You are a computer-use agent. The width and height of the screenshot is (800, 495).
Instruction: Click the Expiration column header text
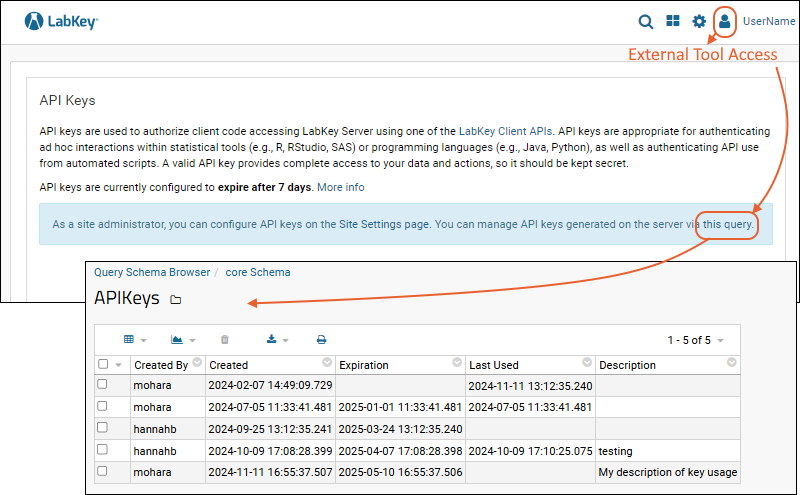pyautogui.click(x=364, y=365)
